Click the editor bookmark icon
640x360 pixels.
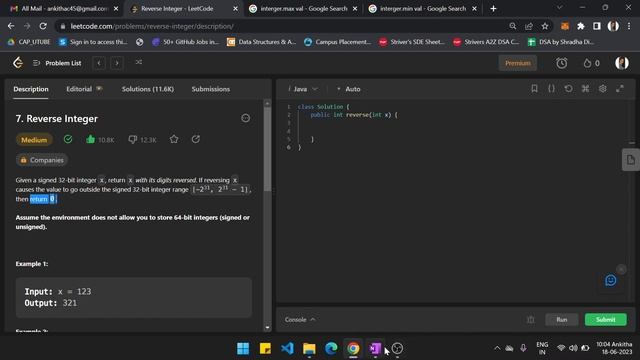point(534,89)
